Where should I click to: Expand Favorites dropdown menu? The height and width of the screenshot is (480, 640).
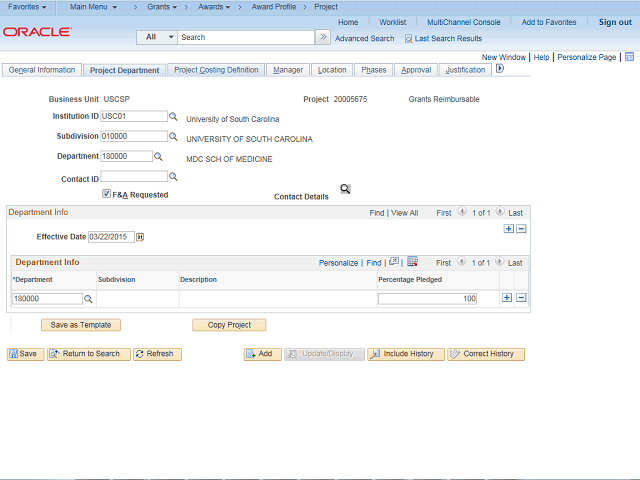[x=27, y=7]
